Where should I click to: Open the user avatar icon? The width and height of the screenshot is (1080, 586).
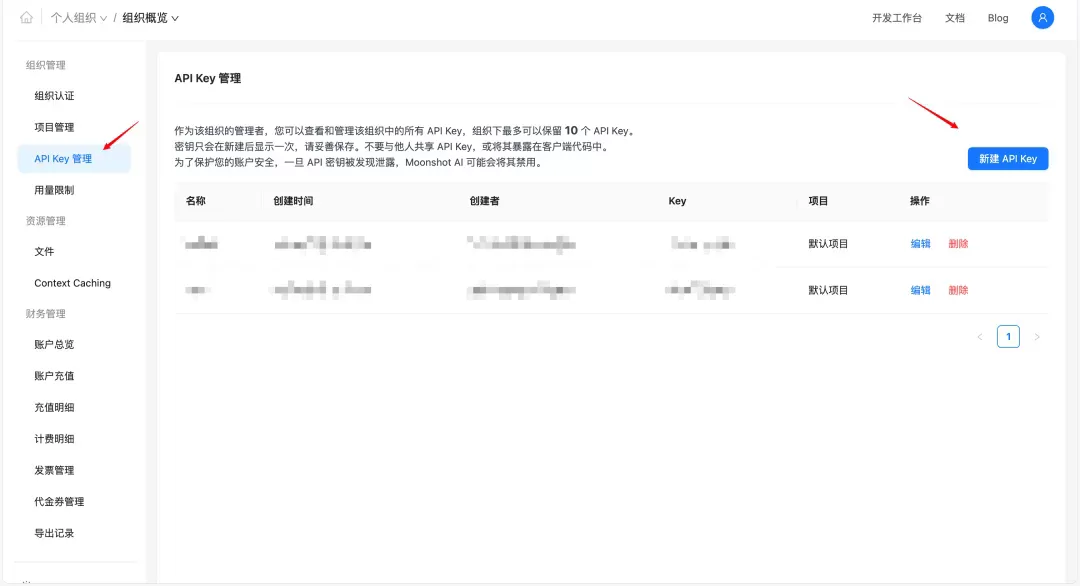[x=1042, y=18]
